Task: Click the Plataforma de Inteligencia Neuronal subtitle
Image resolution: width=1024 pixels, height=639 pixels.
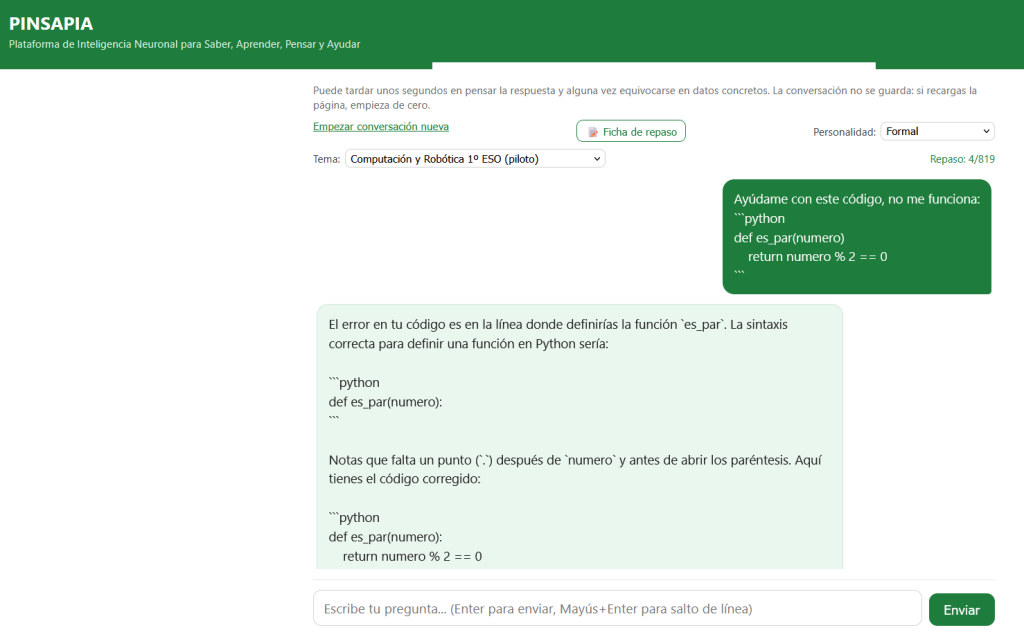Action: [185, 44]
